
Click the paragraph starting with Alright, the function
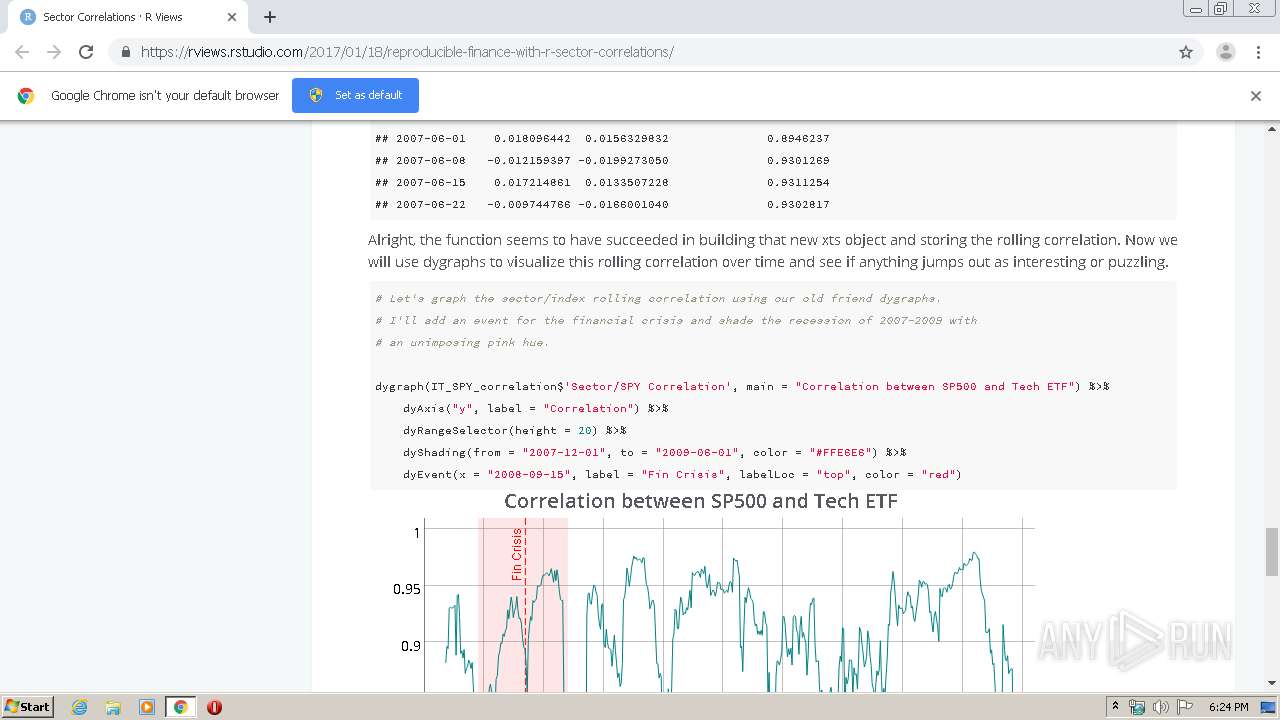[x=773, y=251]
